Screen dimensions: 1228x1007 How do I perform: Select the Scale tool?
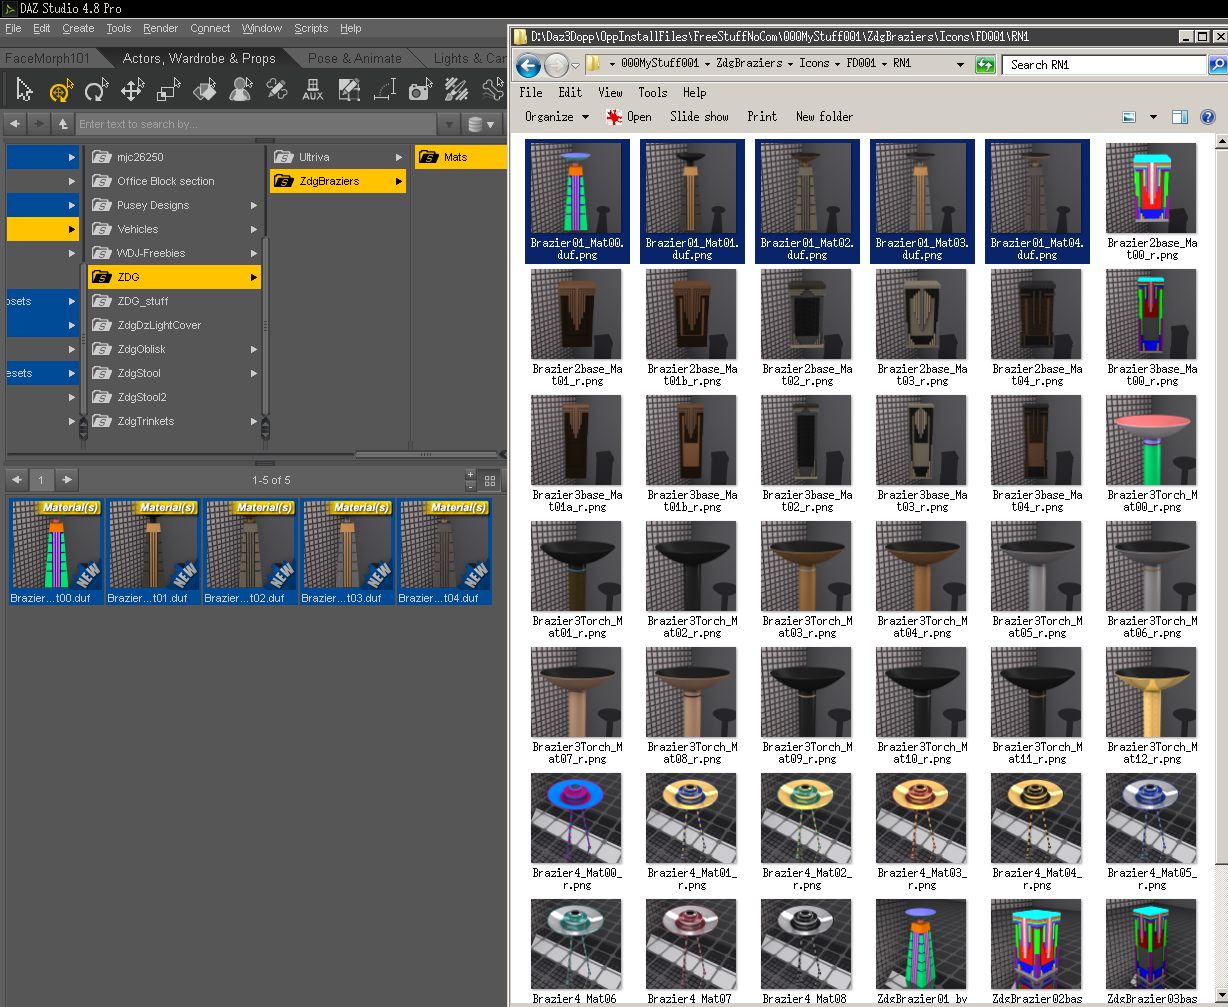click(168, 91)
